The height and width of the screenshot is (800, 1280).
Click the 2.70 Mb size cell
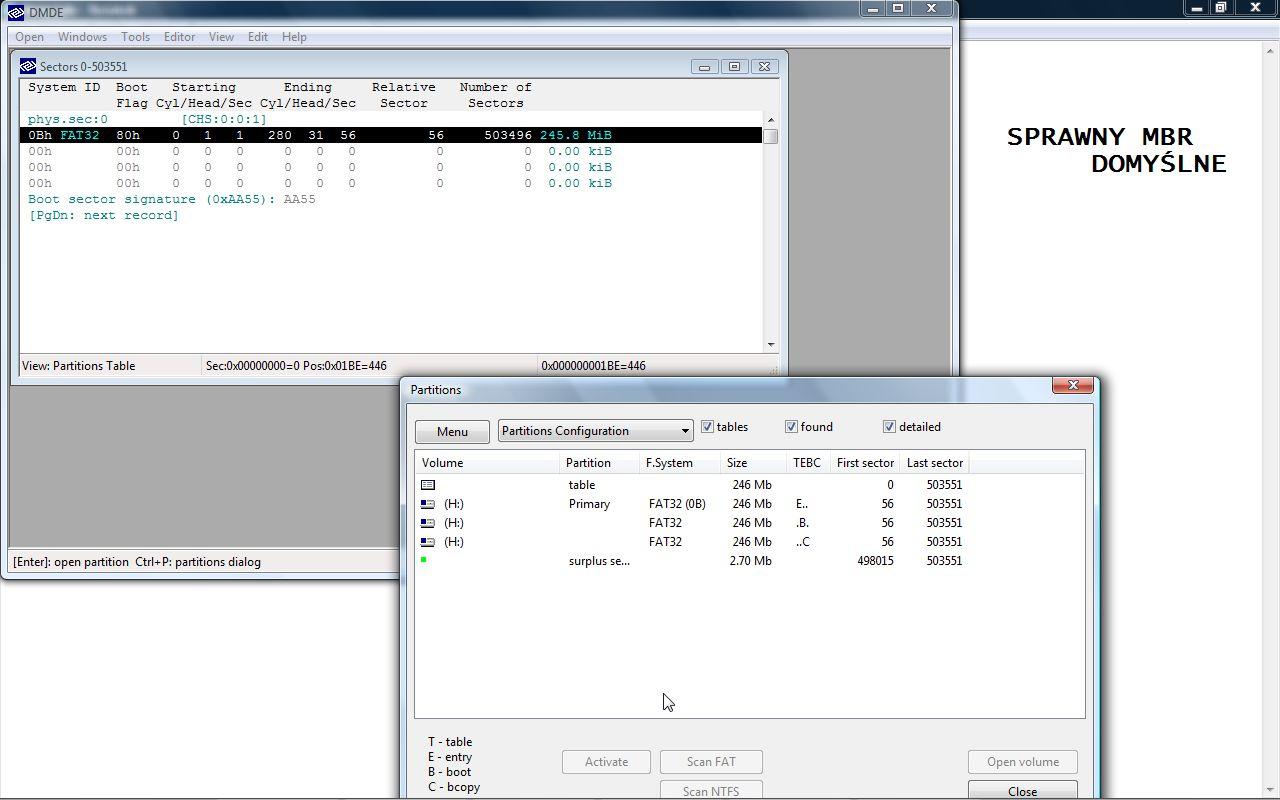[x=751, y=561]
